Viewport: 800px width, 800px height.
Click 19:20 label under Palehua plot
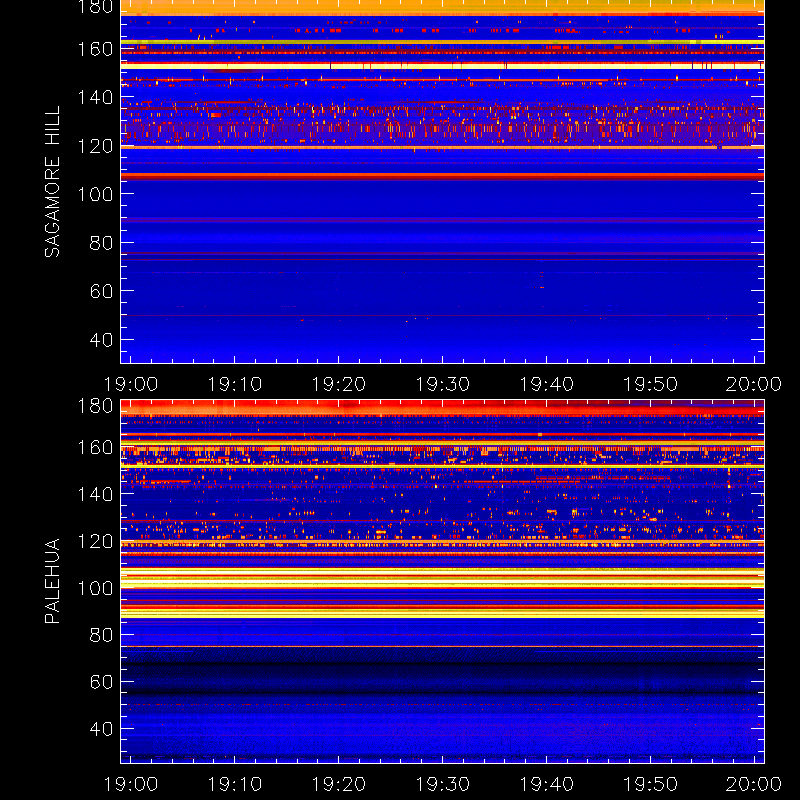(339, 784)
